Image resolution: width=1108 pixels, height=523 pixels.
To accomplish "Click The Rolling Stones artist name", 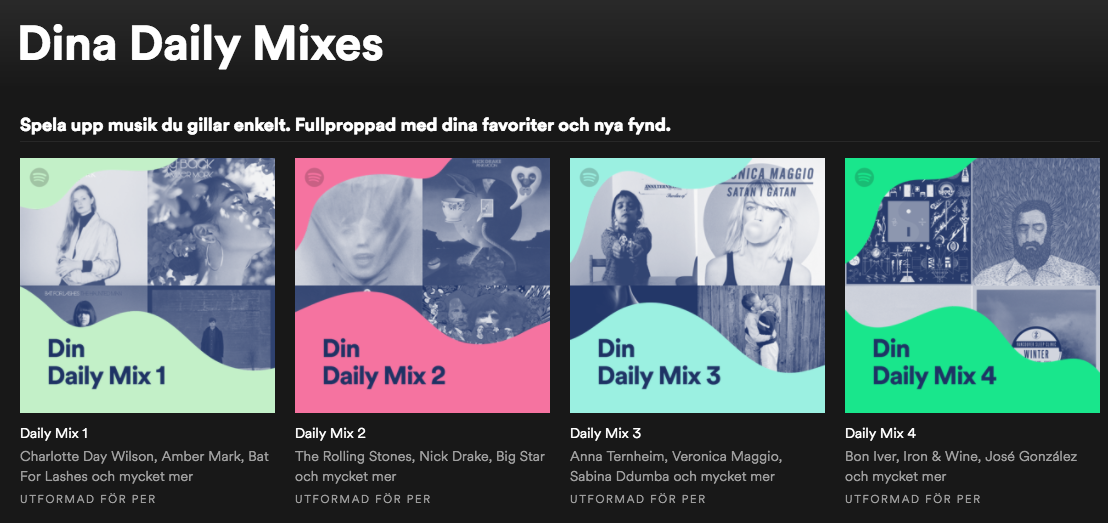I will tap(353, 456).
